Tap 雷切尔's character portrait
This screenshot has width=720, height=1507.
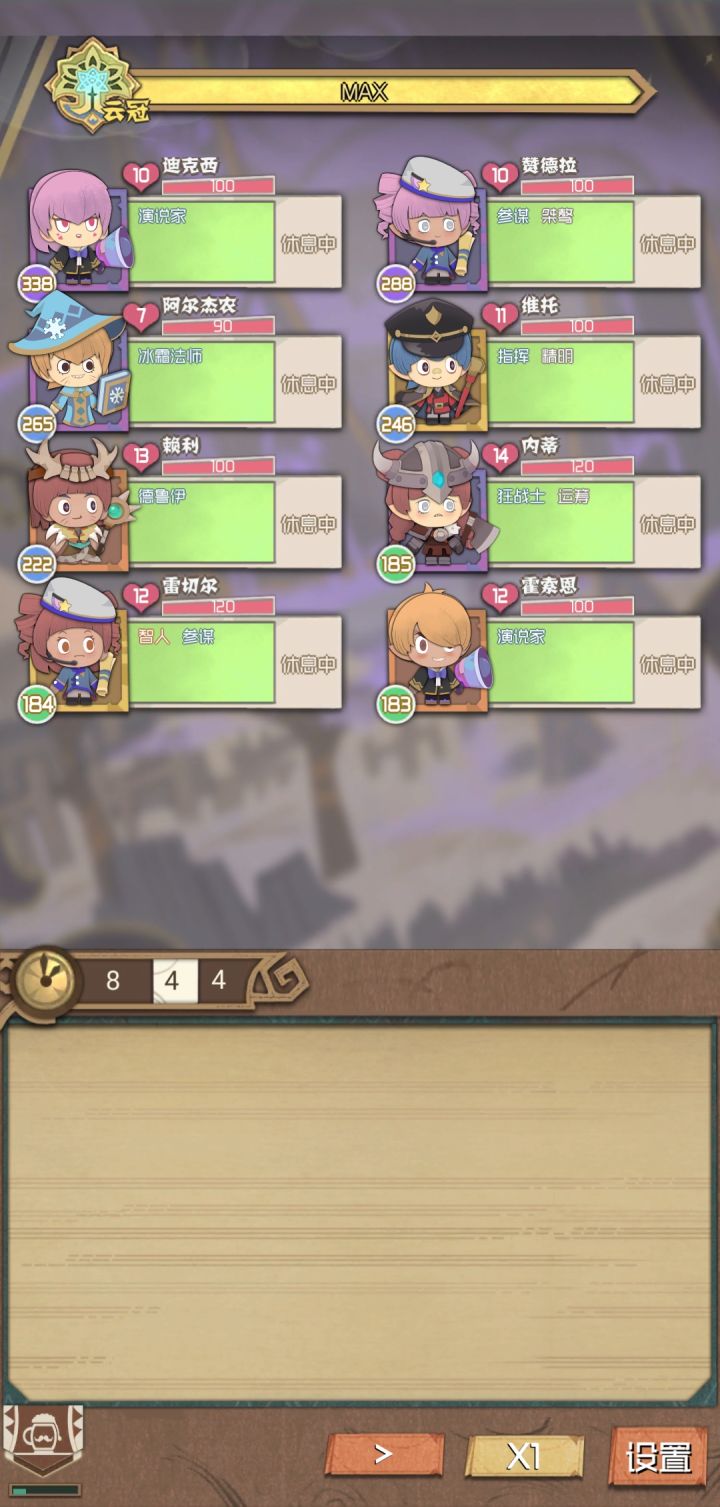click(x=72, y=650)
